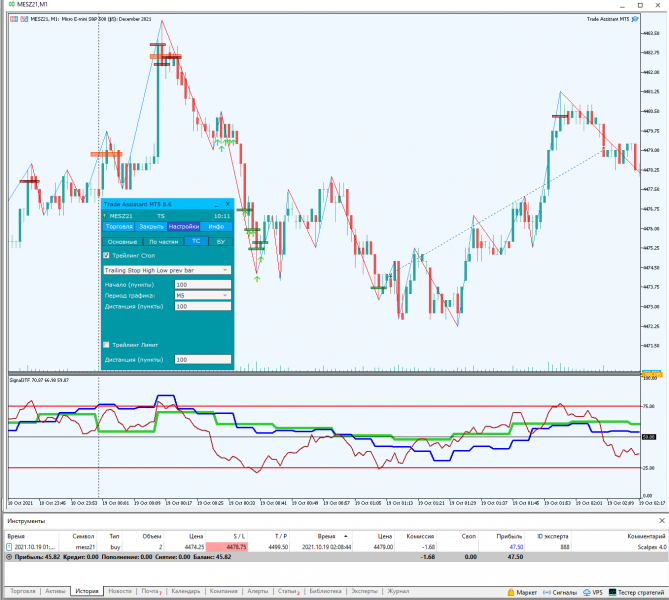Open the Маркет icon in status area
The height and width of the screenshot is (600, 669).
(511, 592)
